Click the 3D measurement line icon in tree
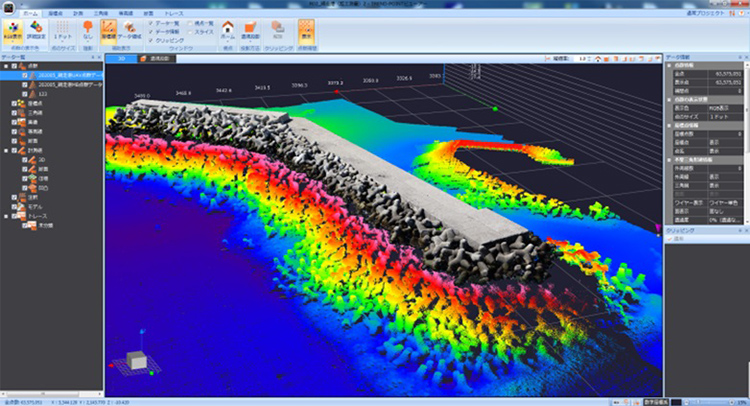750x406 pixels. [x=32, y=160]
